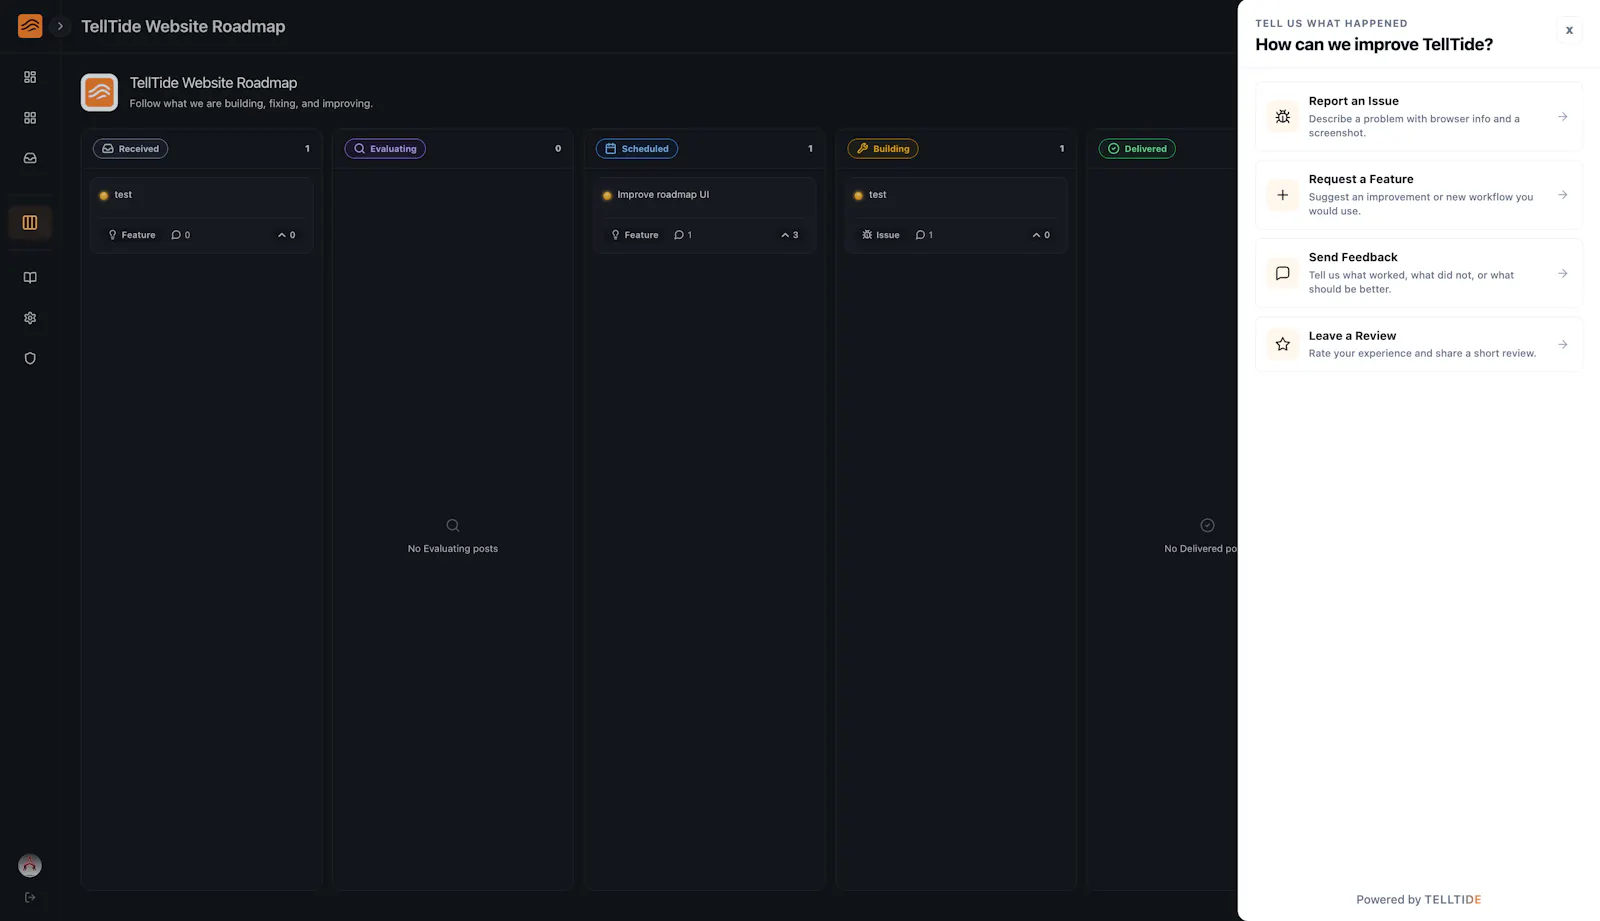This screenshot has width=1600, height=921.
Task: Click the comment icon on the Received 'test' card
Action: pyautogui.click(x=176, y=235)
